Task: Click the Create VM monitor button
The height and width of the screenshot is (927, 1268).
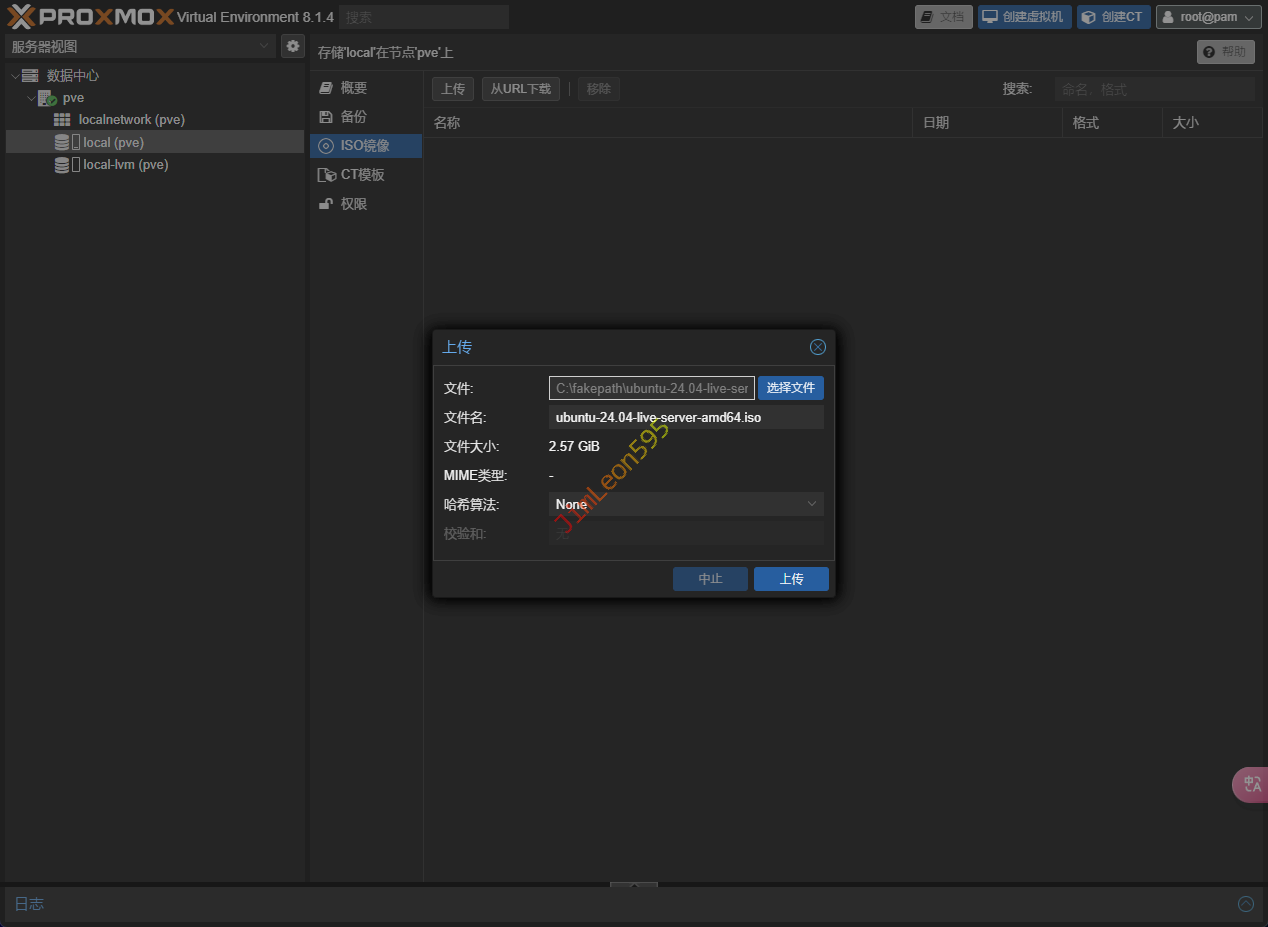Action: click(x=1024, y=17)
